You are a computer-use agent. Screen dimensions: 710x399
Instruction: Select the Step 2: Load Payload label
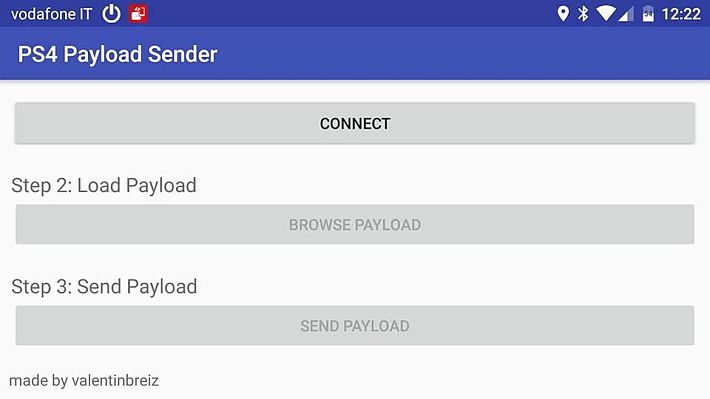(x=104, y=185)
